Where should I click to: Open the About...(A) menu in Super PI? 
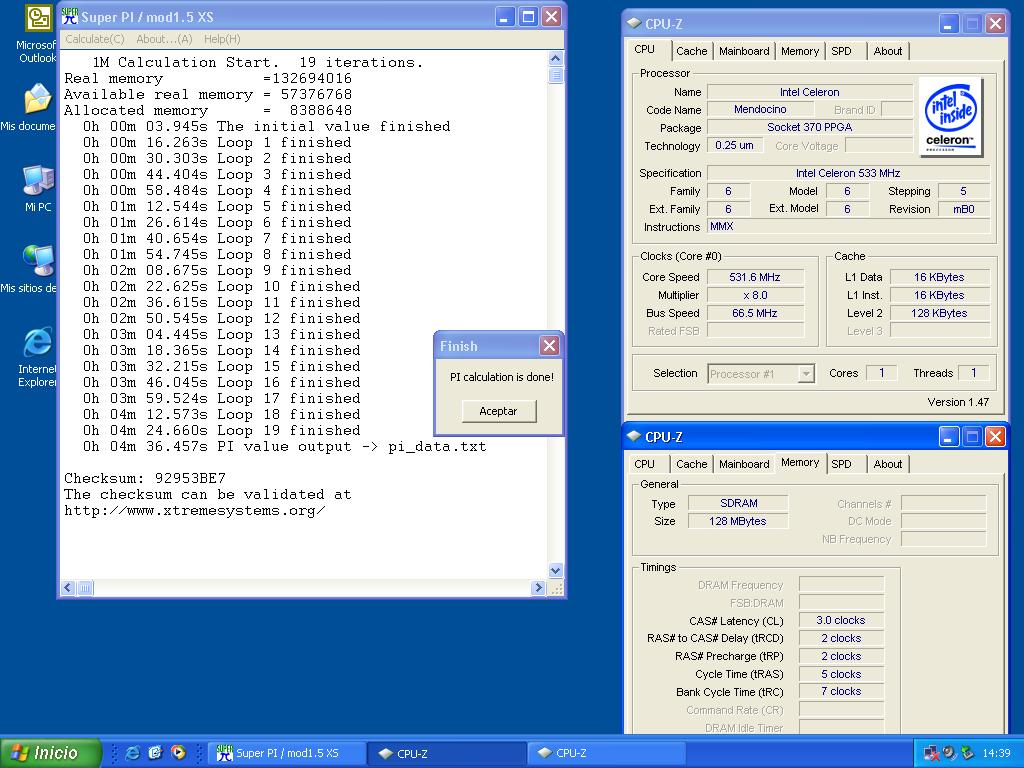pos(164,39)
